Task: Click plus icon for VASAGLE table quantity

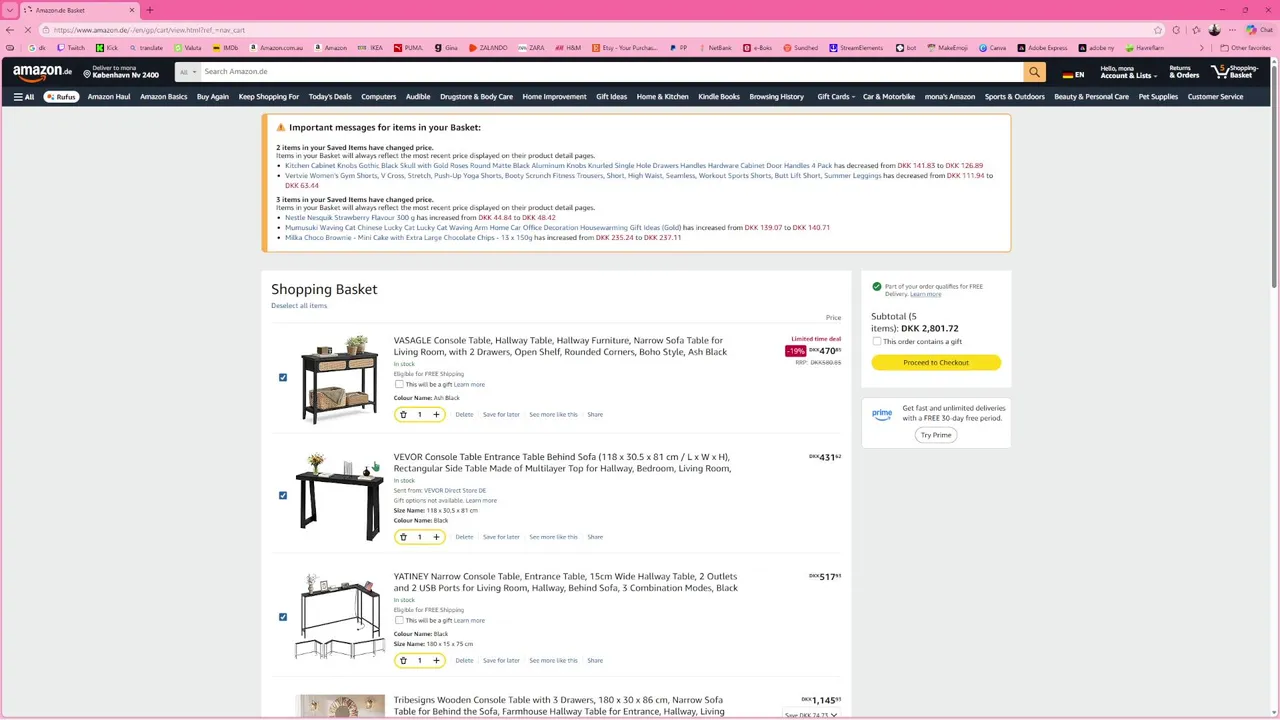Action: [436, 414]
